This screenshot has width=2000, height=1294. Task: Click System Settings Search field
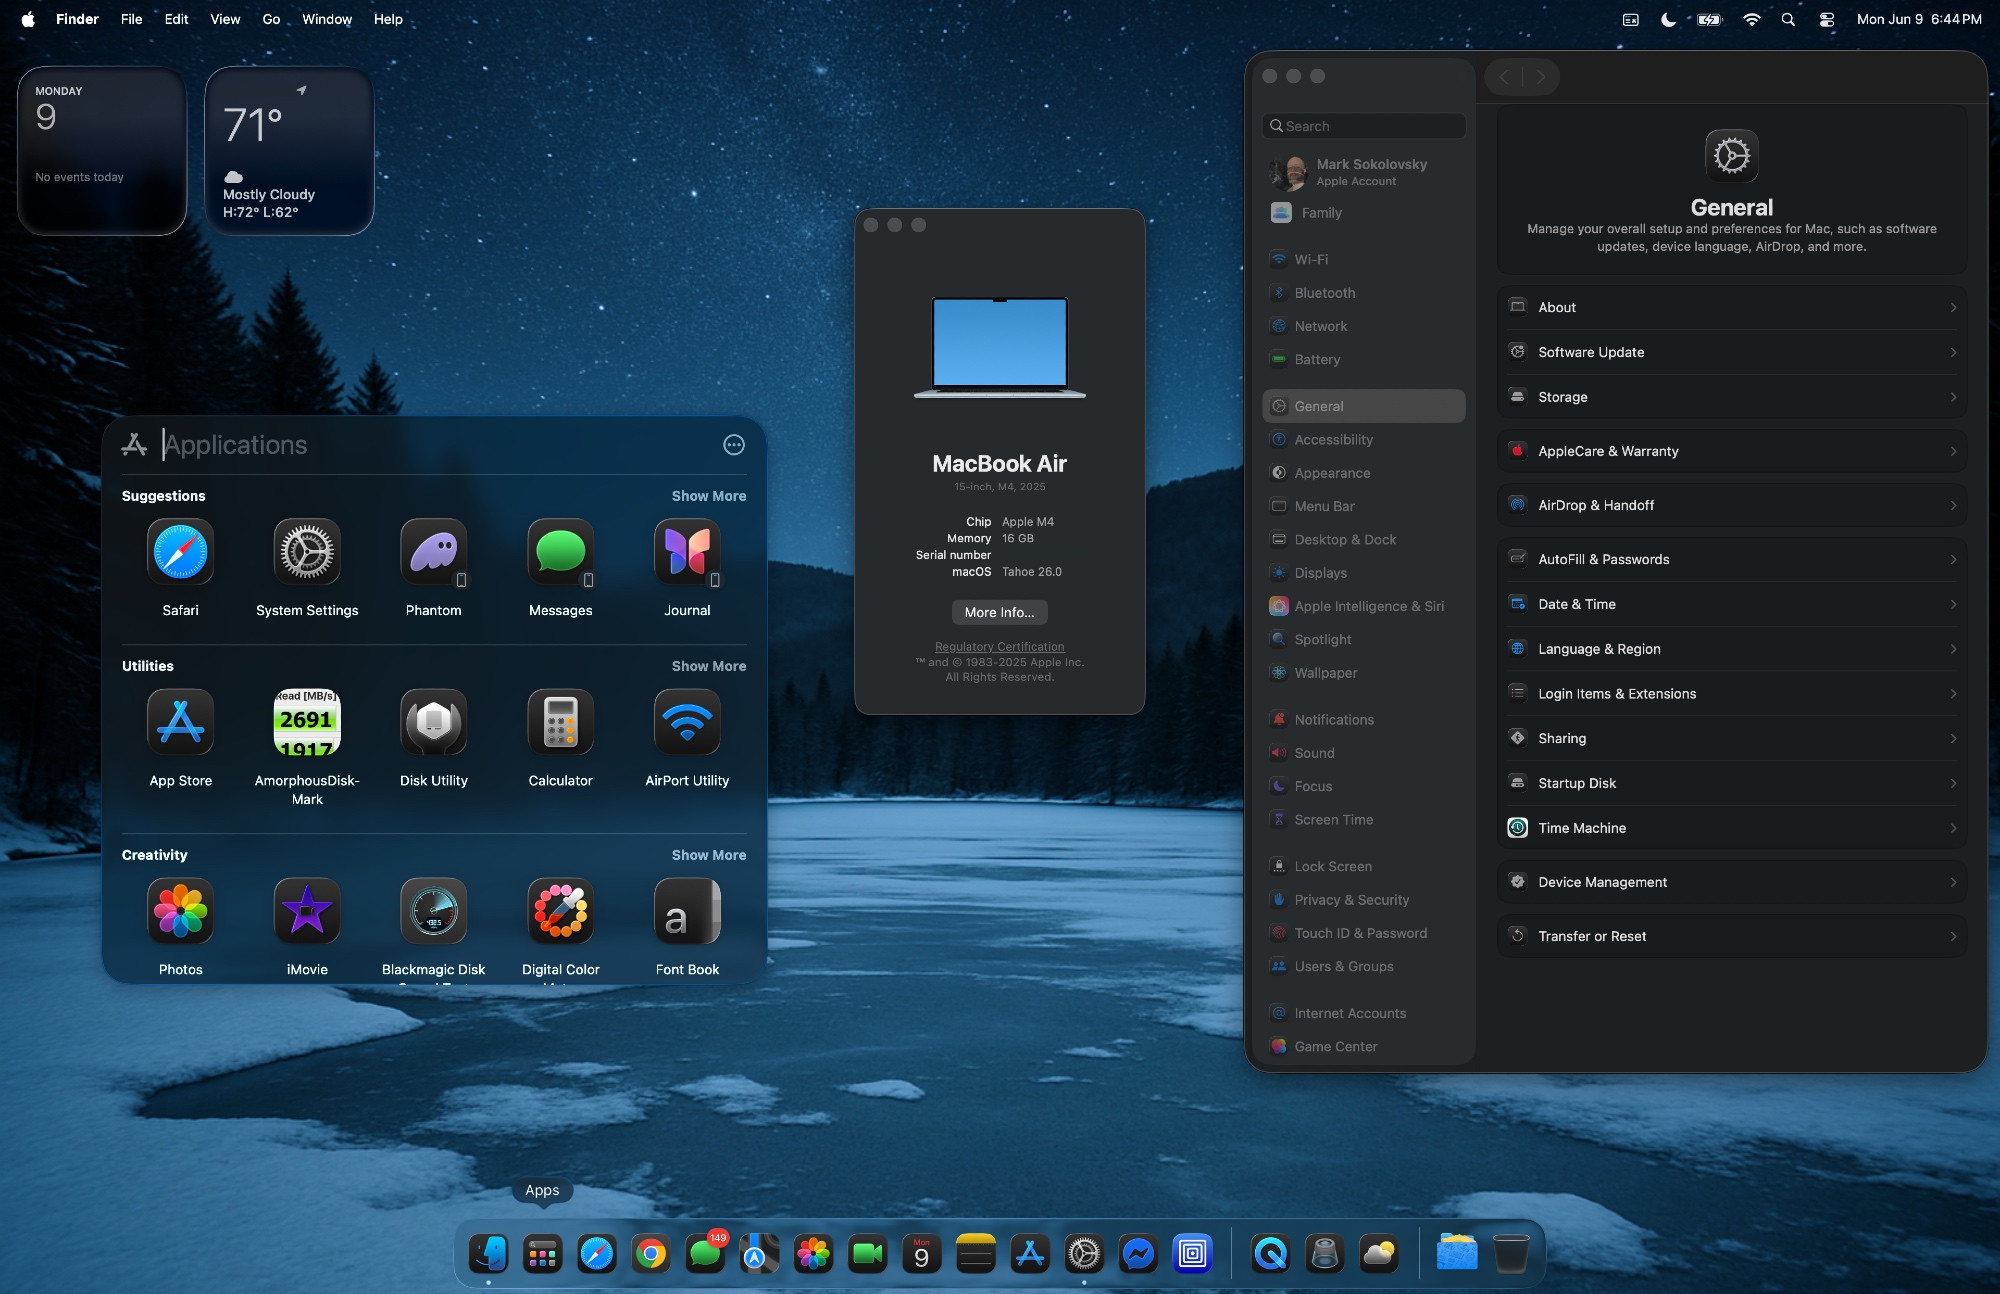point(1364,126)
